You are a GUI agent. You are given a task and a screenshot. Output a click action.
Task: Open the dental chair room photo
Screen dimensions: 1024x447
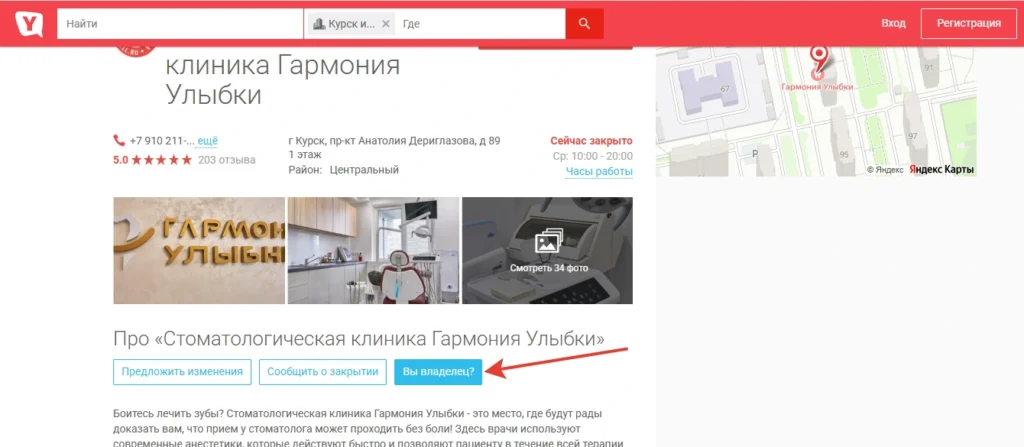[x=374, y=250]
